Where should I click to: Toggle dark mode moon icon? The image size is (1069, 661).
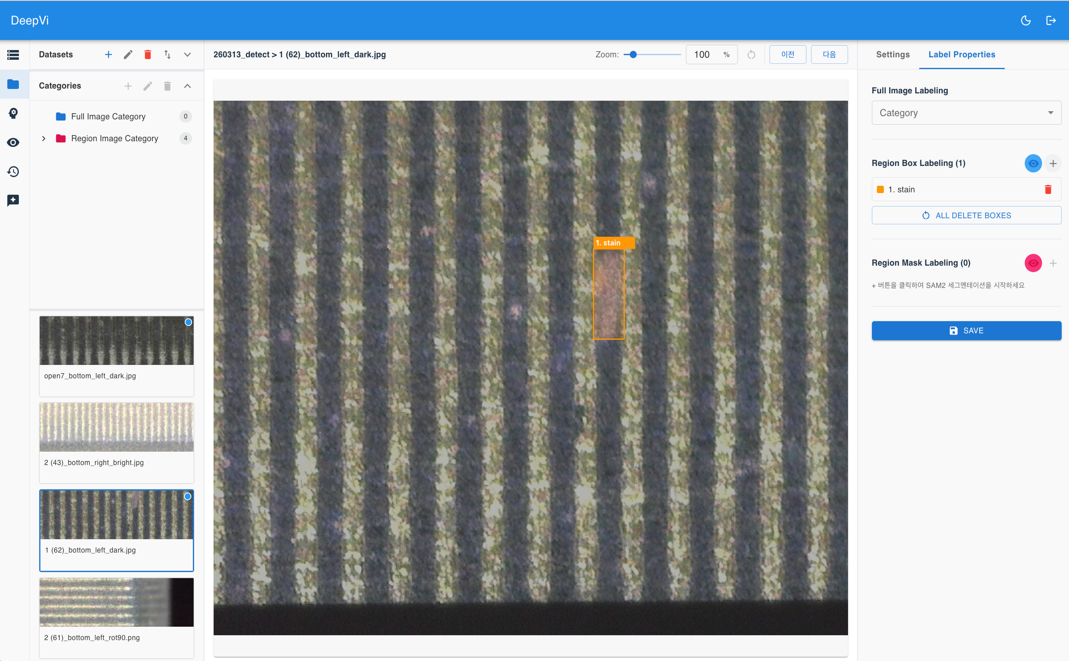(x=1025, y=20)
